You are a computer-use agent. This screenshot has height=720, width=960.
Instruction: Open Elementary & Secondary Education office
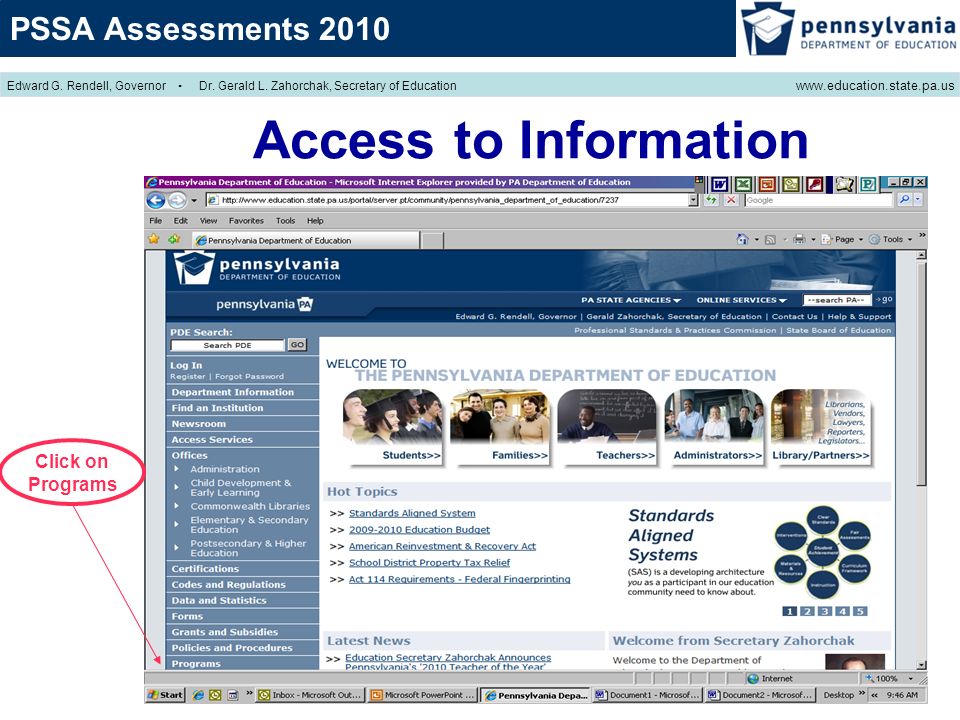click(x=249, y=525)
